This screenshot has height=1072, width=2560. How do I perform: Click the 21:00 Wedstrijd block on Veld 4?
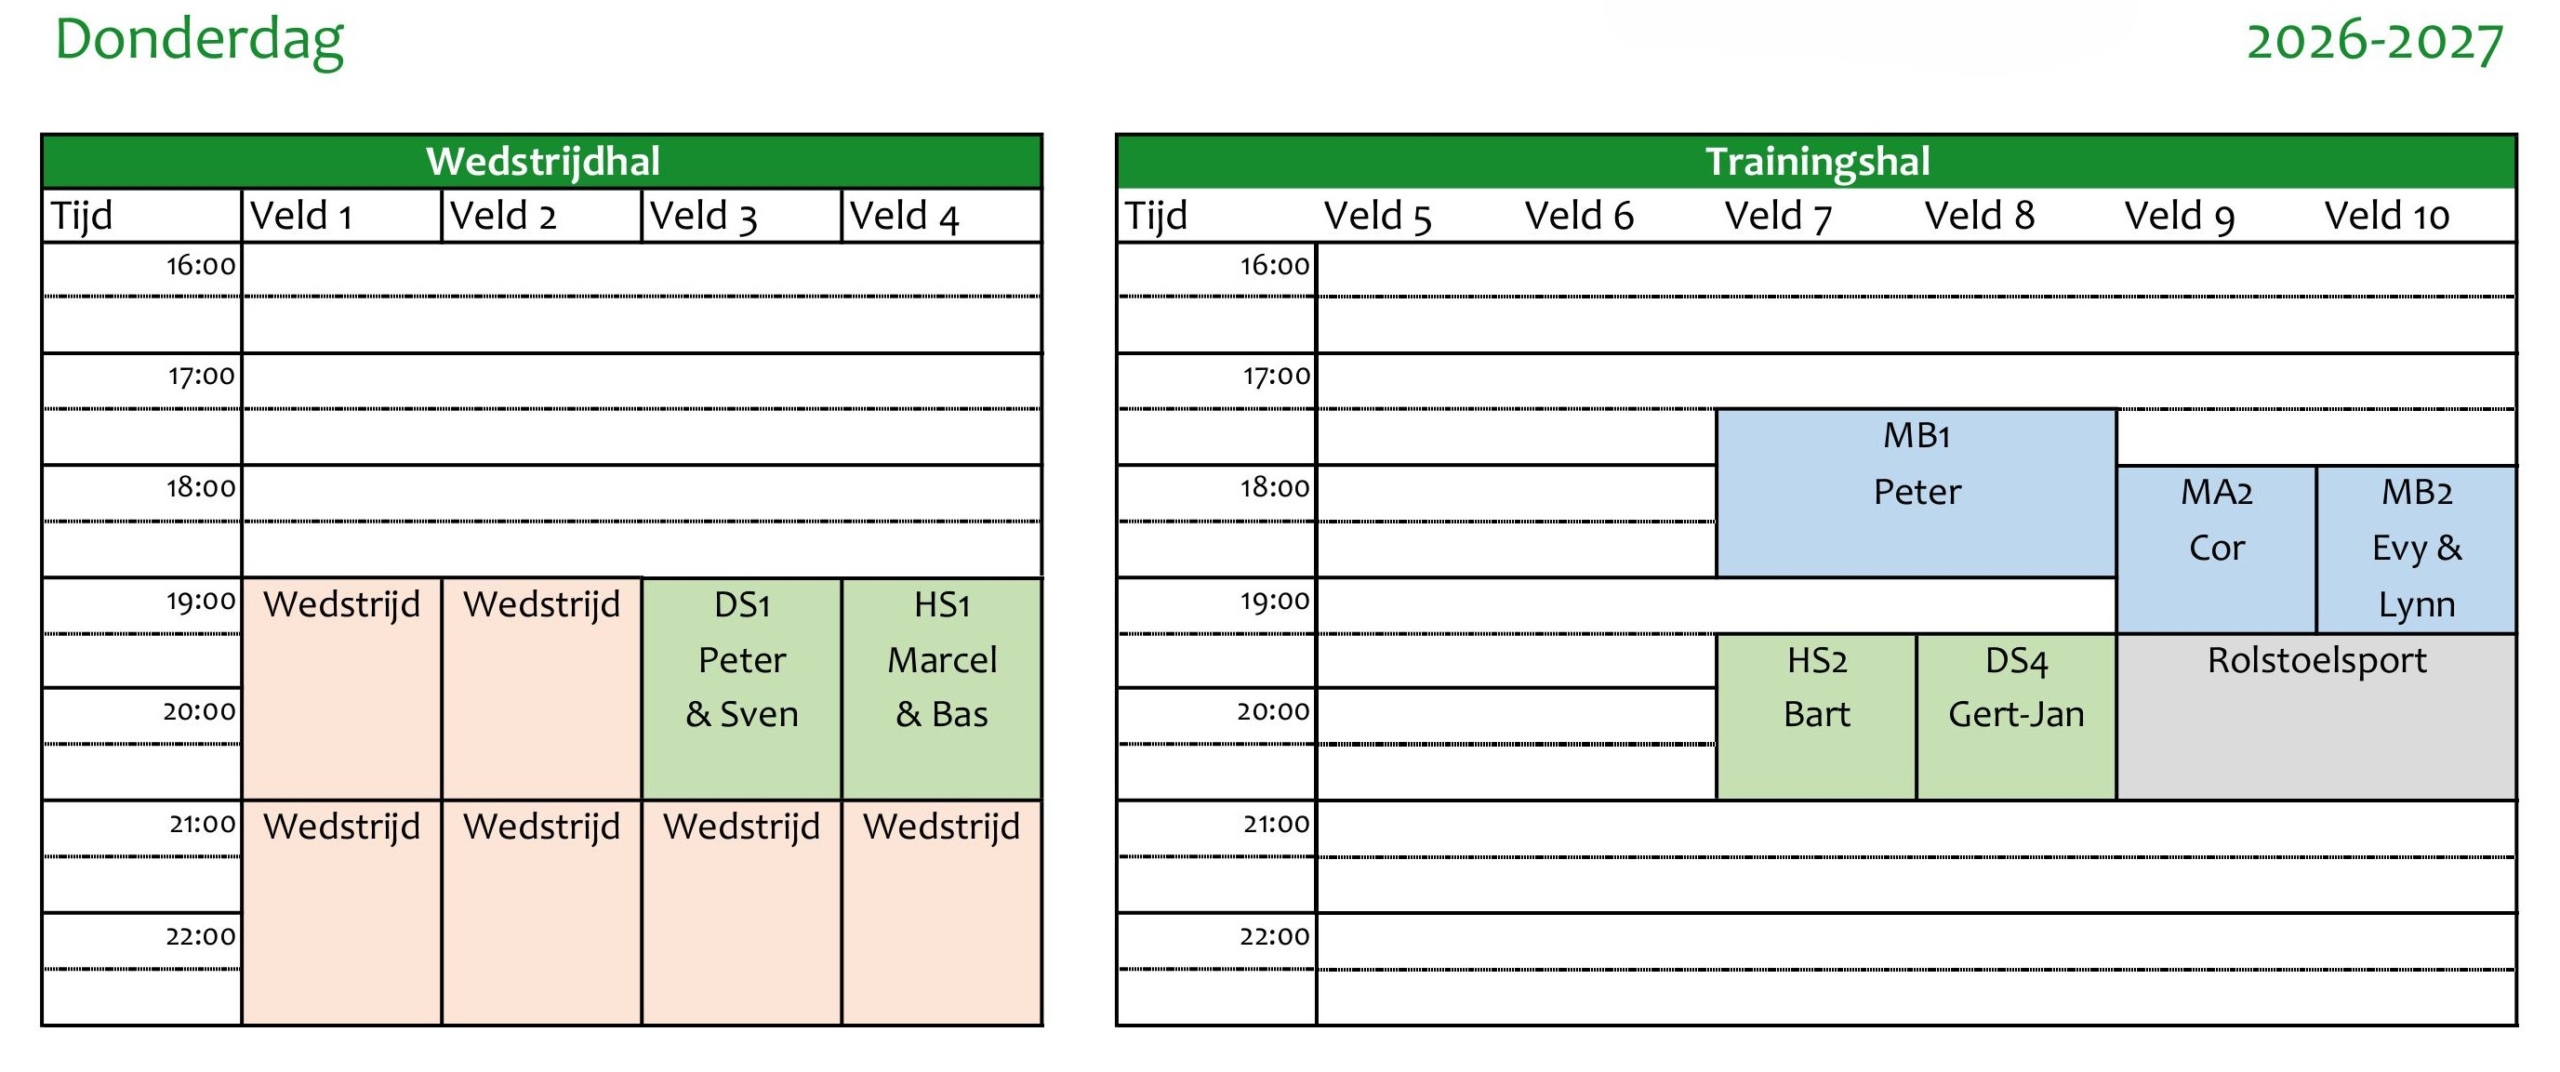point(941,912)
